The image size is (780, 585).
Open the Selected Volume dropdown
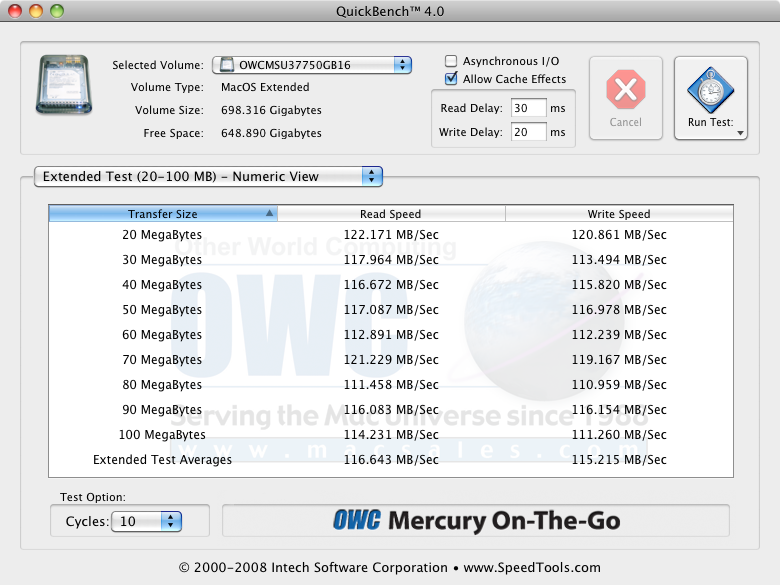tap(311, 65)
